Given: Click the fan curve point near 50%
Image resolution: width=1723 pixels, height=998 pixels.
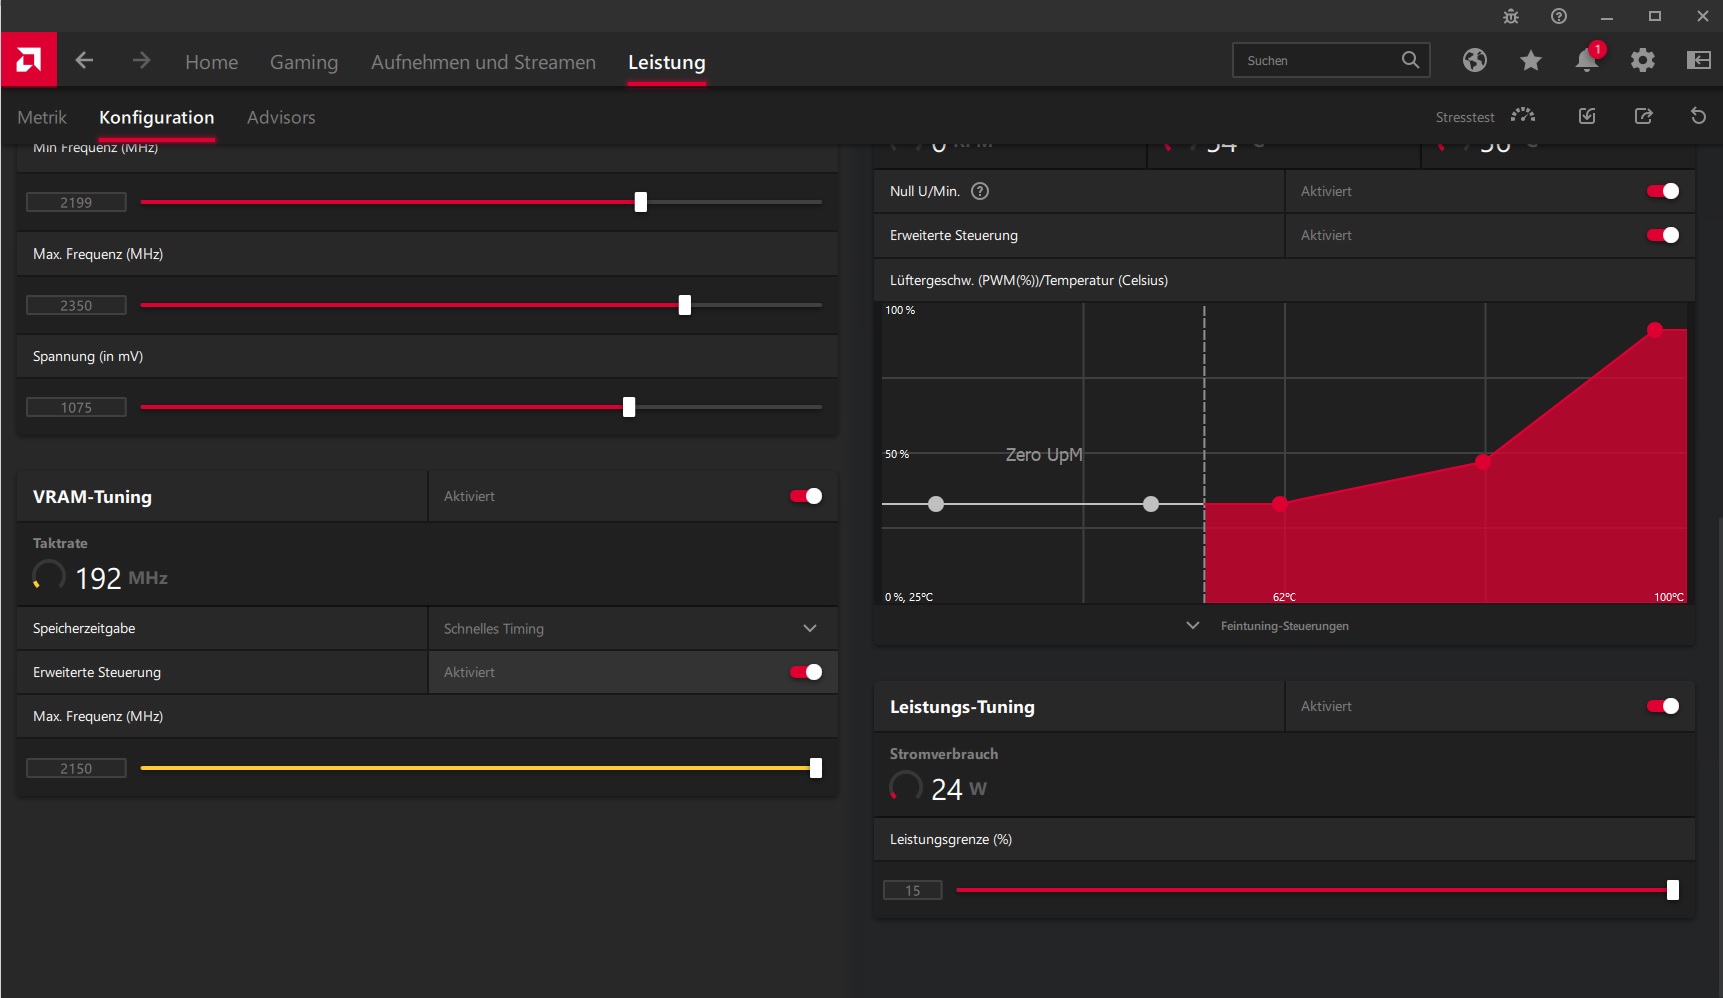Looking at the screenshot, I should point(1483,462).
